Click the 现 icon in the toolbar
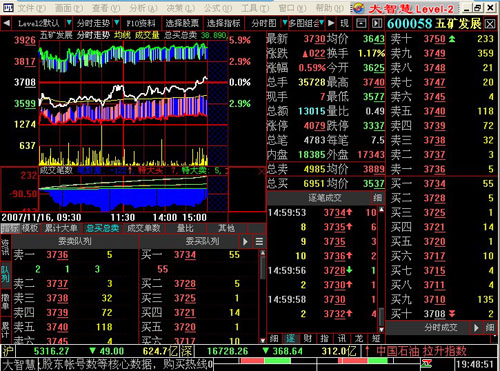500x371 pixels. pyautogui.click(x=344, y=23)
